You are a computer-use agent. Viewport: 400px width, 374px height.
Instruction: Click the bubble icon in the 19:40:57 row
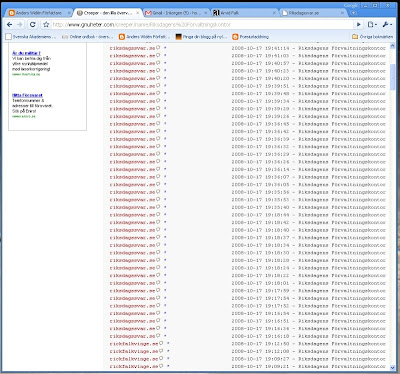click(158, 63)
